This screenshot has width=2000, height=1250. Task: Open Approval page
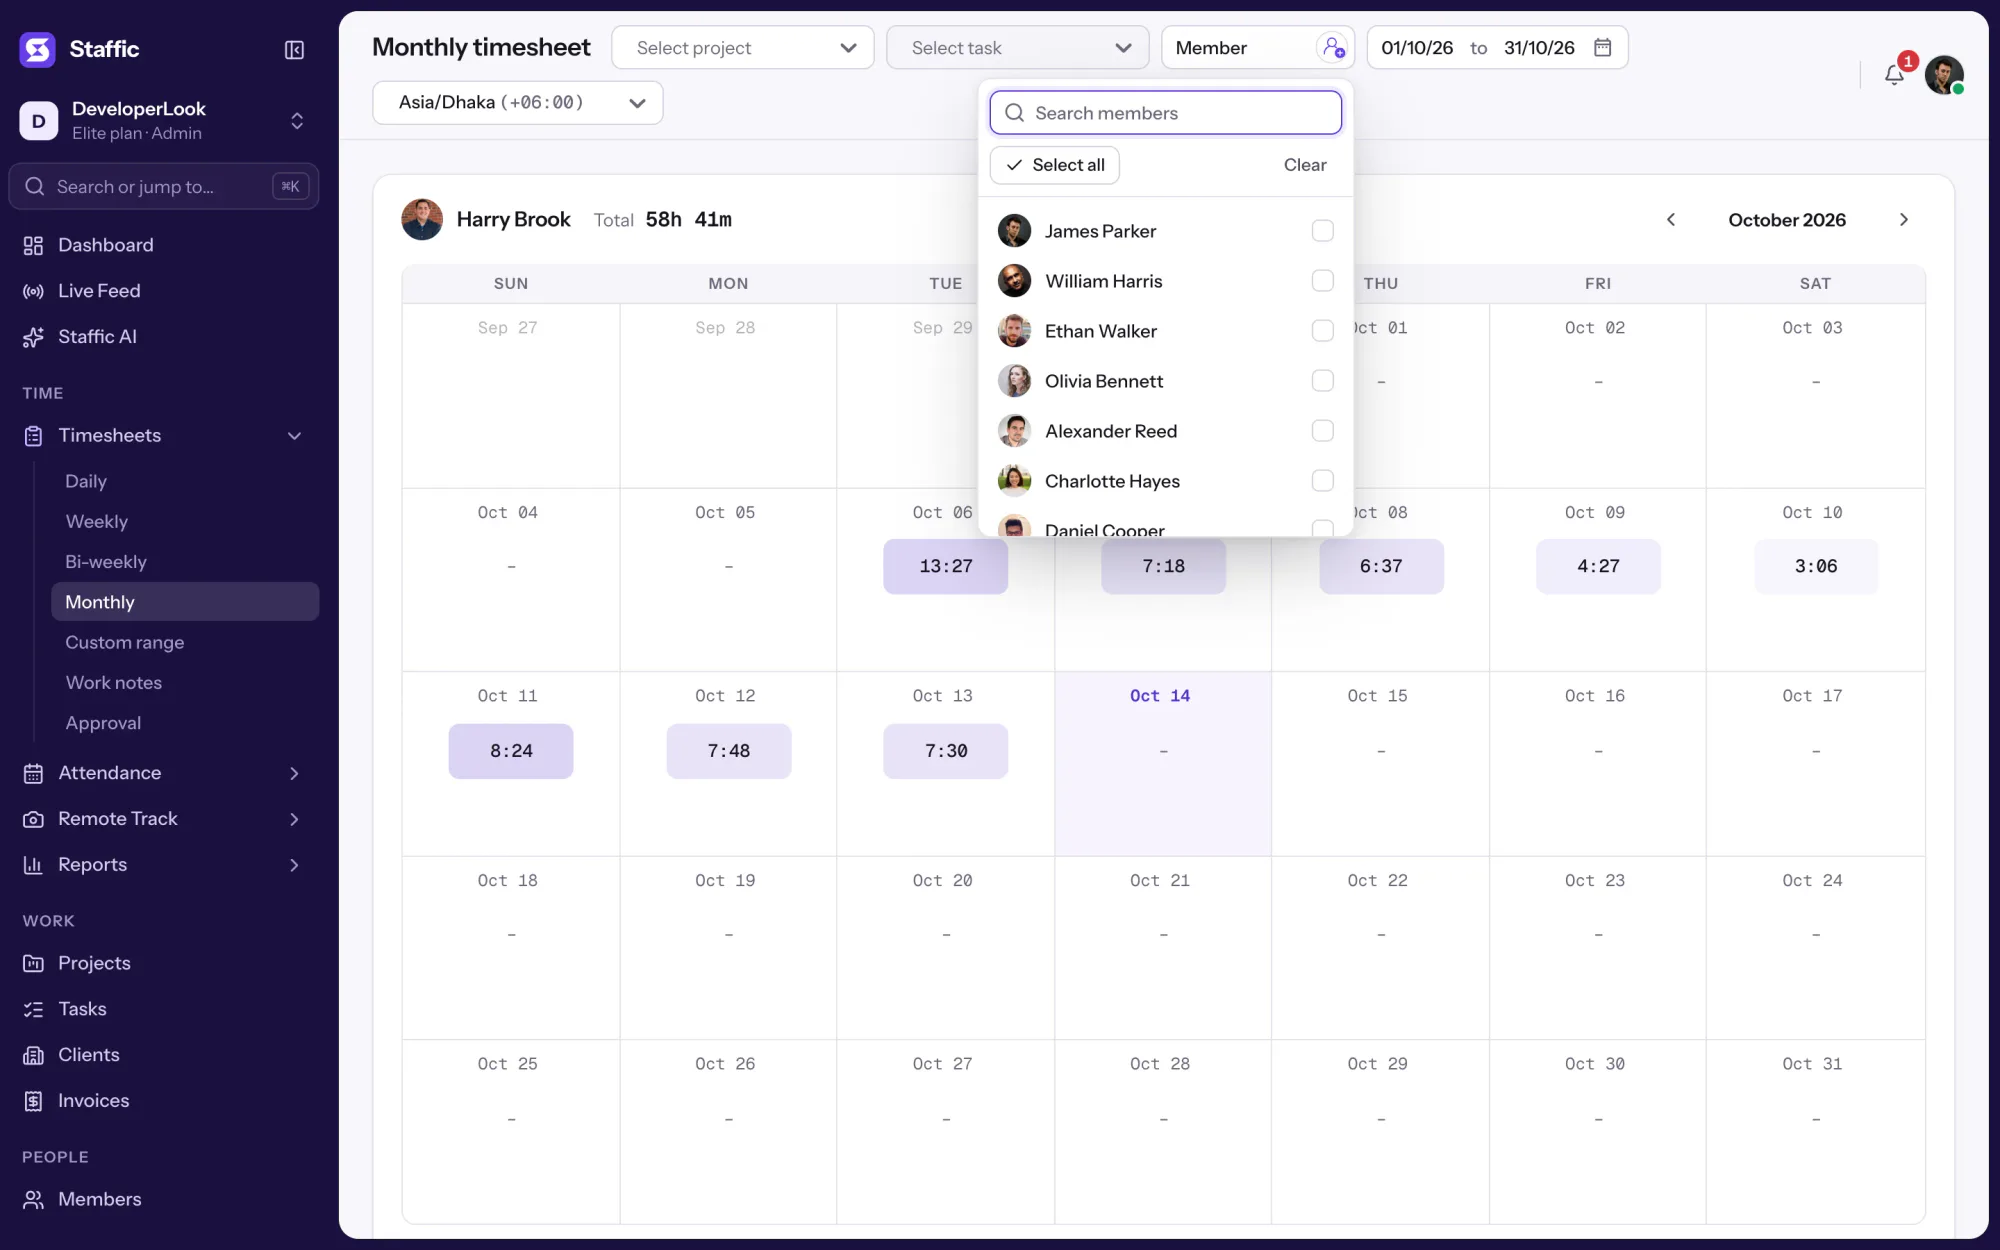pos(185,723)
